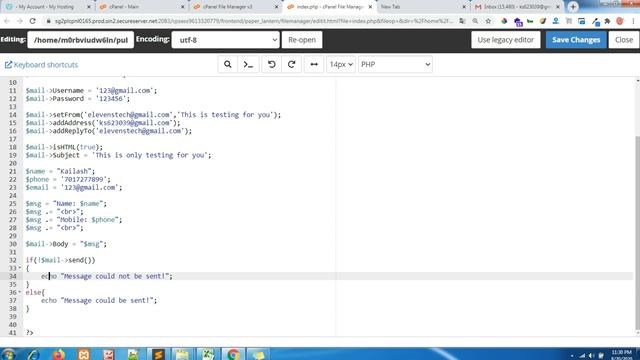Focus the Editing file path field

[80, 40]
